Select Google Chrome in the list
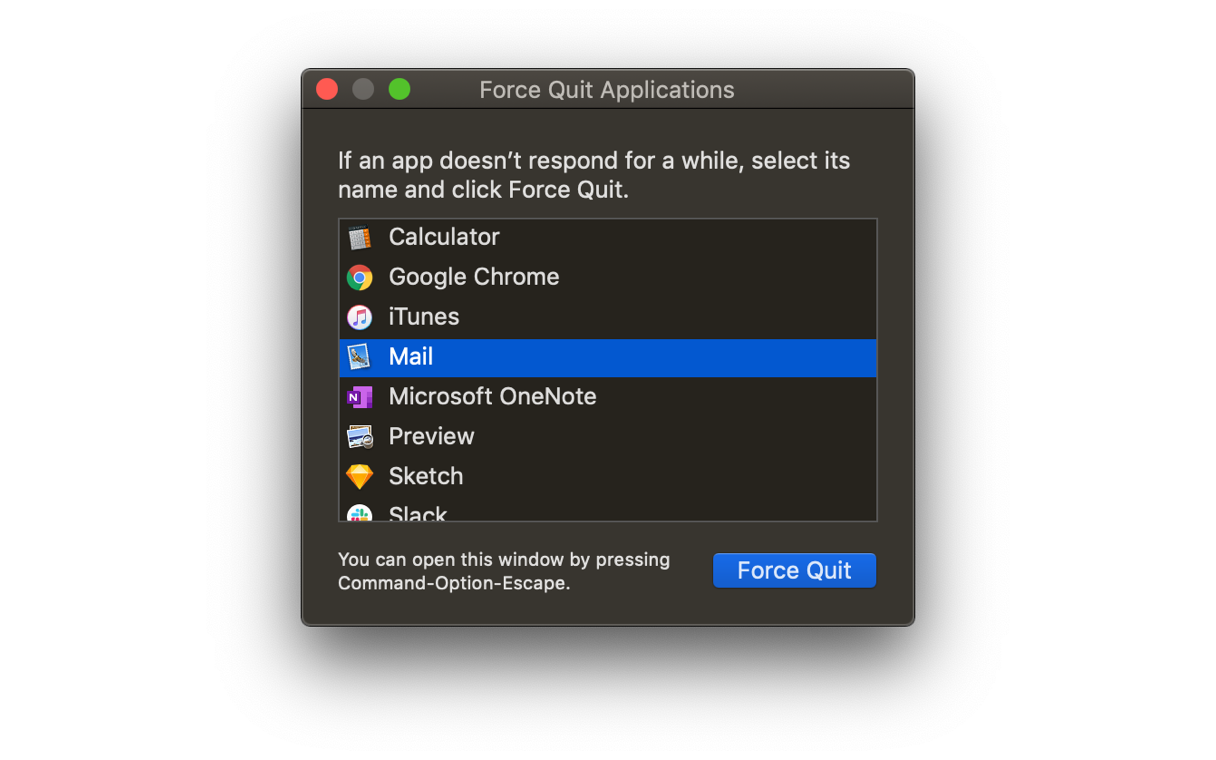 click(474, 277)
